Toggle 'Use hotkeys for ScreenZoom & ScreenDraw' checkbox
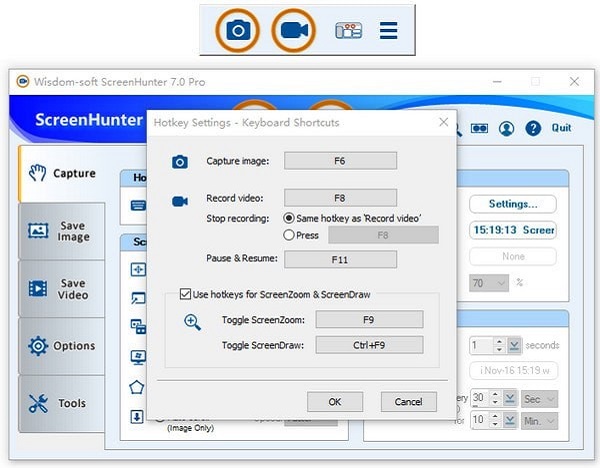 185,294
